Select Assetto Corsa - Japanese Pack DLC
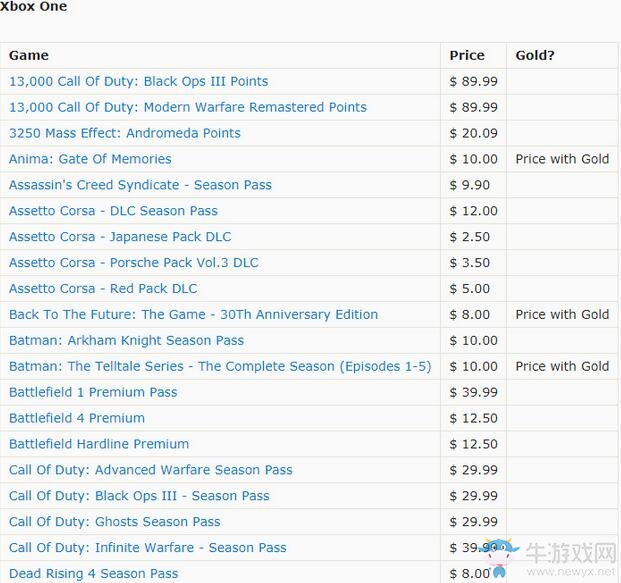Viewport: 621px width, 583px height. pyautogui.click(x=120, y=237)
